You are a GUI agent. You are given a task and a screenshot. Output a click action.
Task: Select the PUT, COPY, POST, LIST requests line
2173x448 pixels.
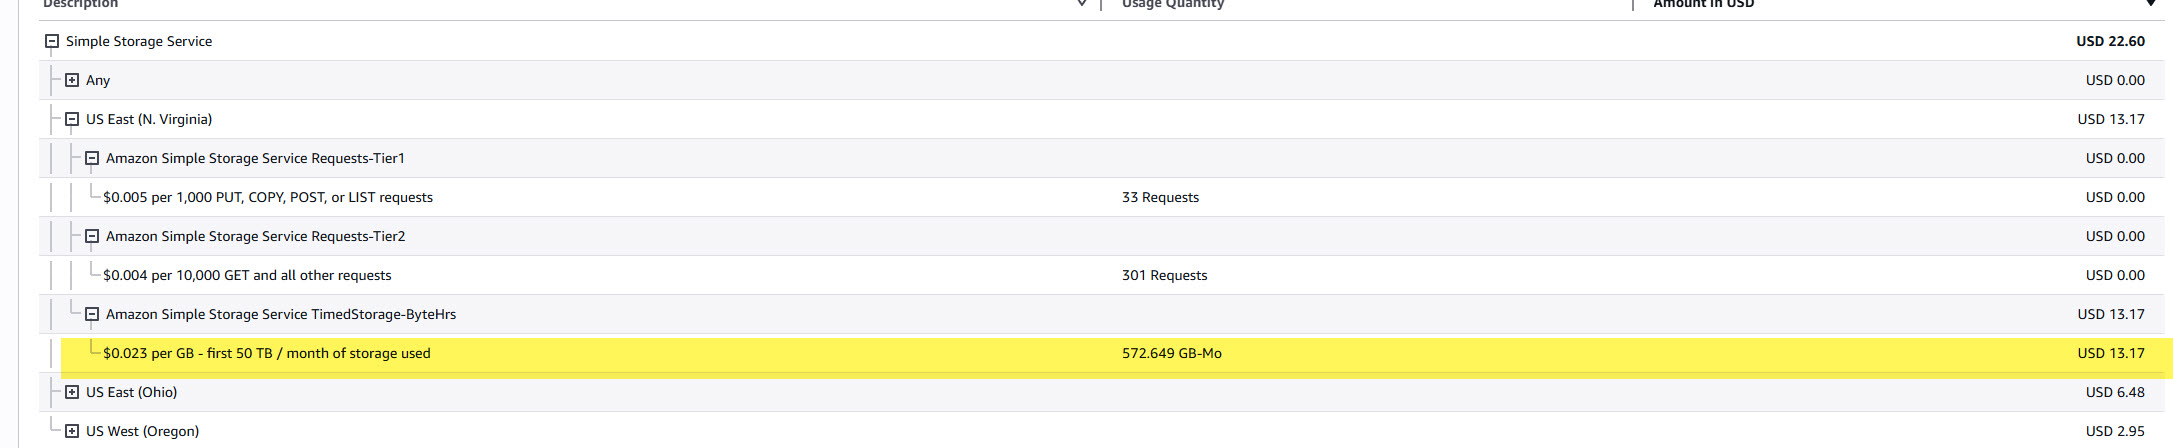268,197
